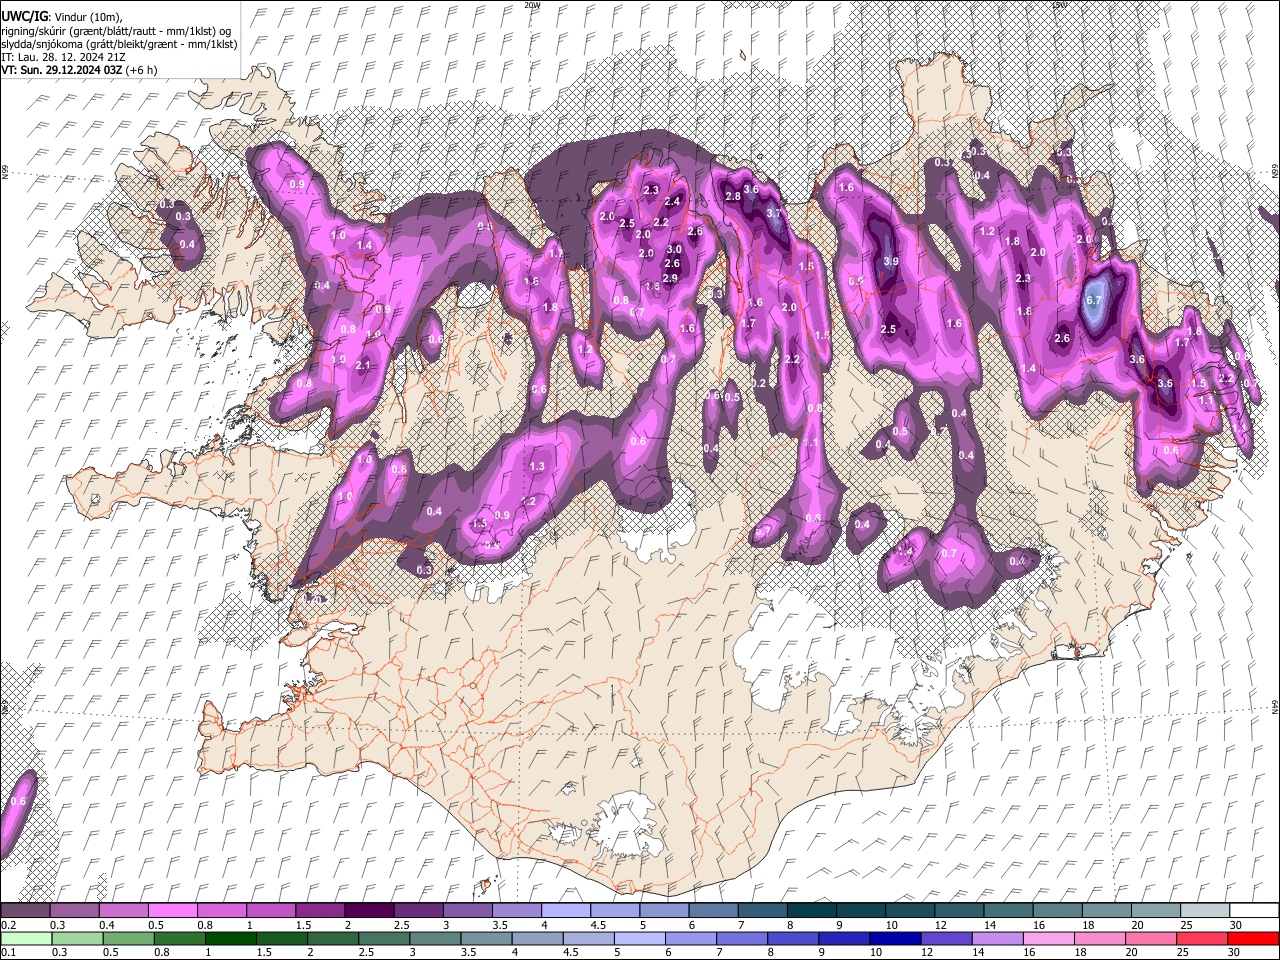Click light pink 16 swatch in lower legend
Image resolution: width=1280 pixels, height=960 pixels.
point(1049,938)
